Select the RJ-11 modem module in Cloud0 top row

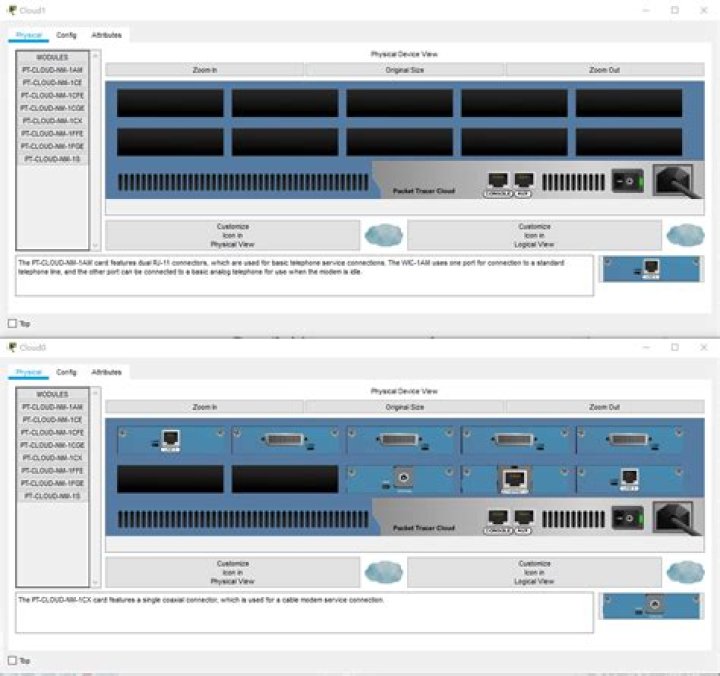coord(170,440)
